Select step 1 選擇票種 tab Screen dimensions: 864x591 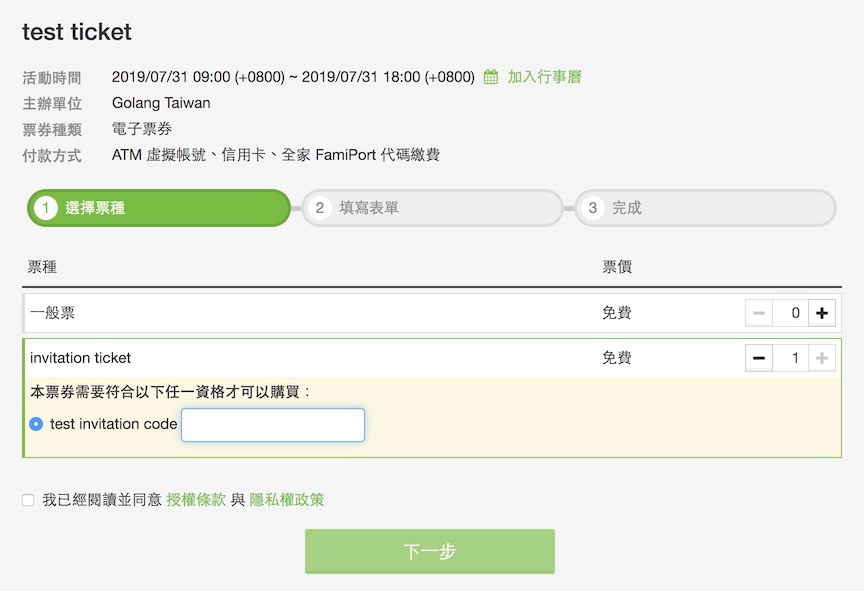coord(159,208)
